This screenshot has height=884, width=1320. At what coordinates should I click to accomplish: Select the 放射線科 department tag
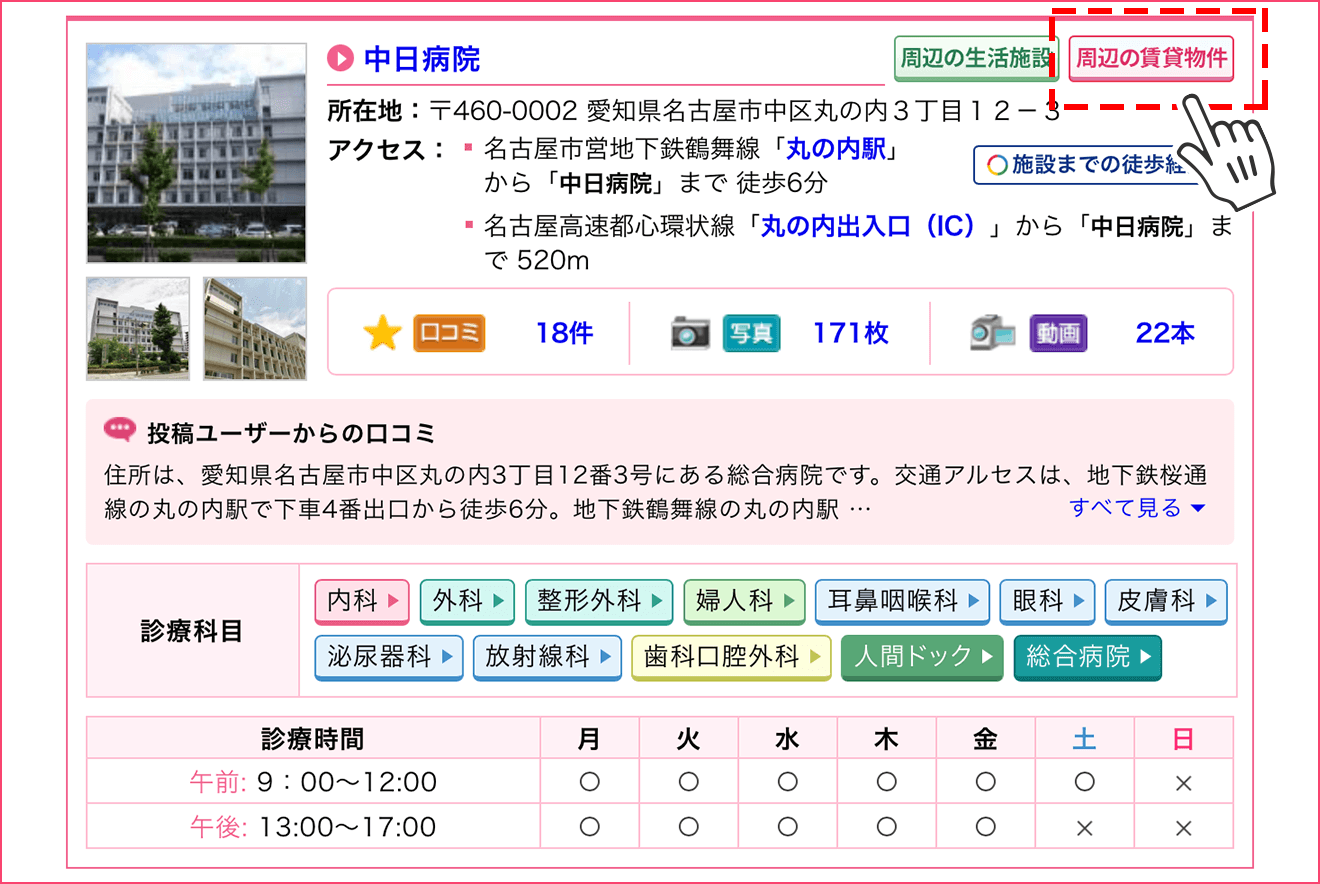[547, 658]
